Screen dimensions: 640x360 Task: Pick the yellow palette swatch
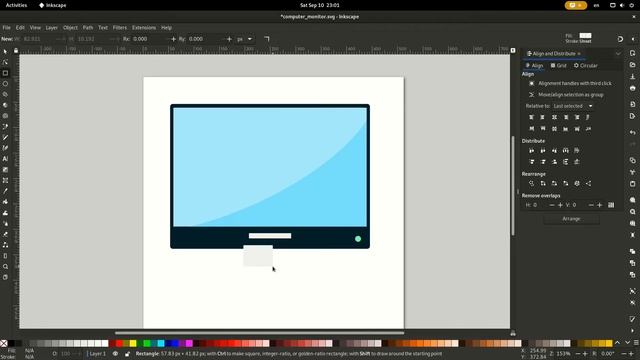[x=133, y=343]
